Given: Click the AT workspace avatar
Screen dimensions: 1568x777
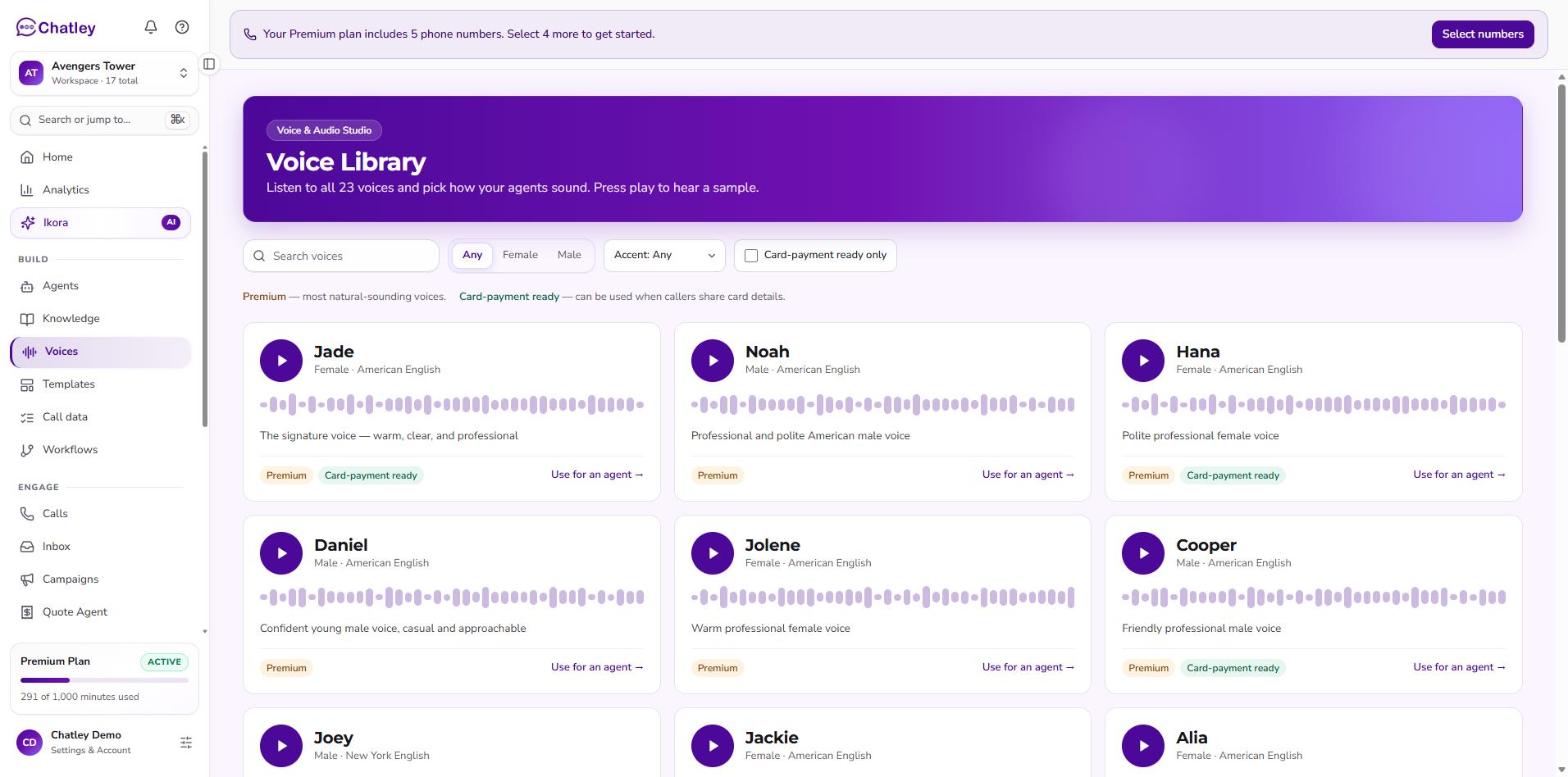Looking at the screenshot, I should (31, 73).
